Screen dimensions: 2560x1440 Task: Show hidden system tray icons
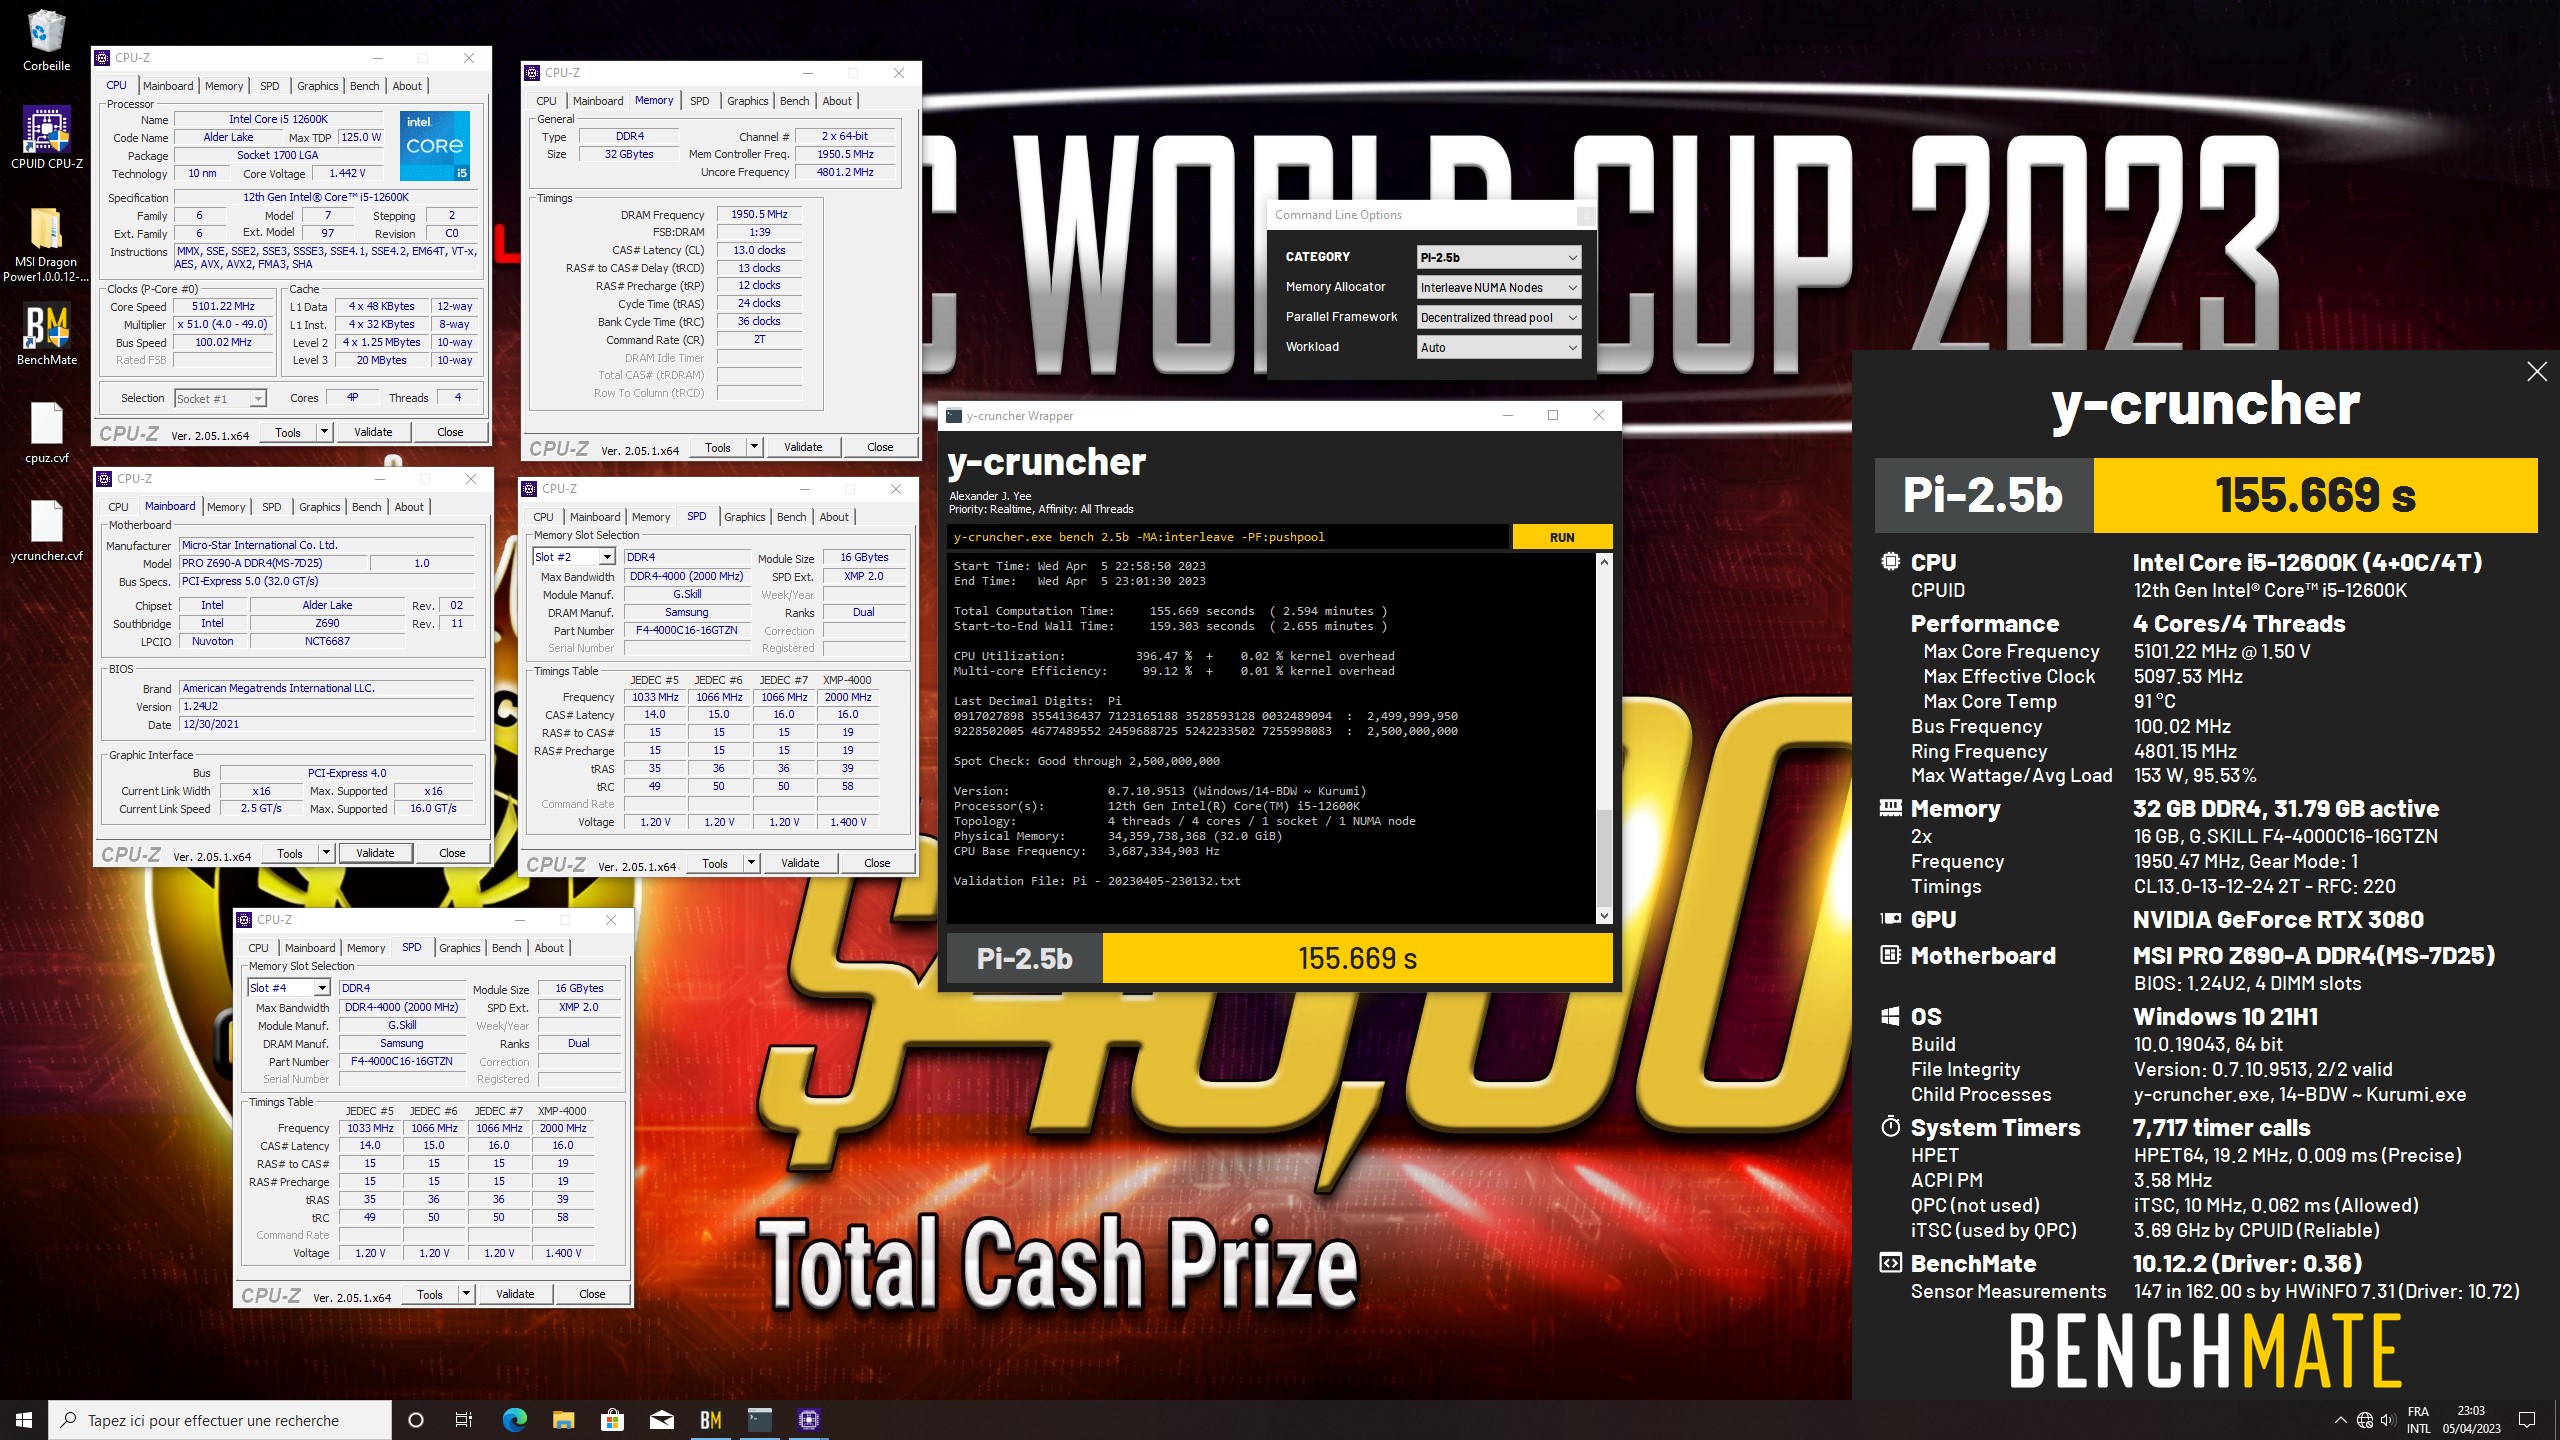(x=2340, y=1420)
